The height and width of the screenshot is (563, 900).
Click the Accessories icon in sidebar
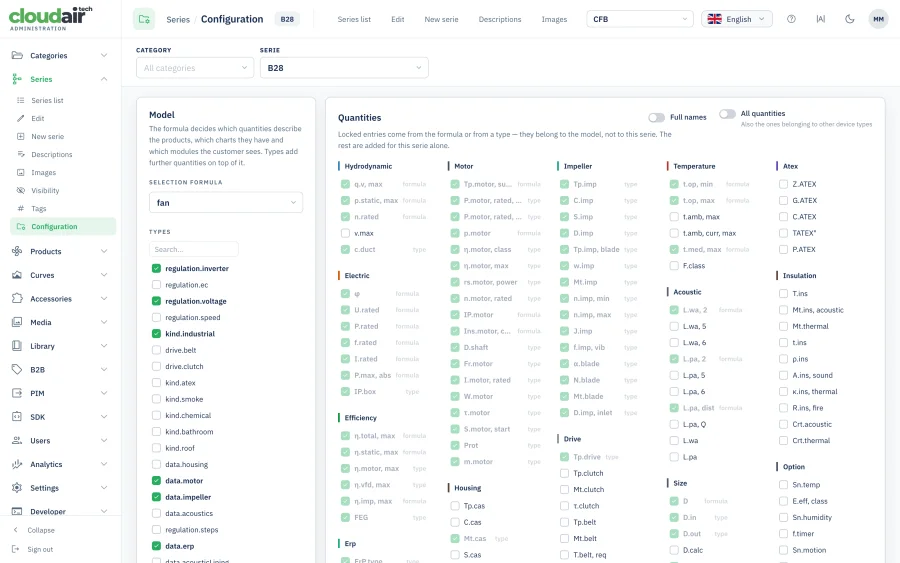17,298
